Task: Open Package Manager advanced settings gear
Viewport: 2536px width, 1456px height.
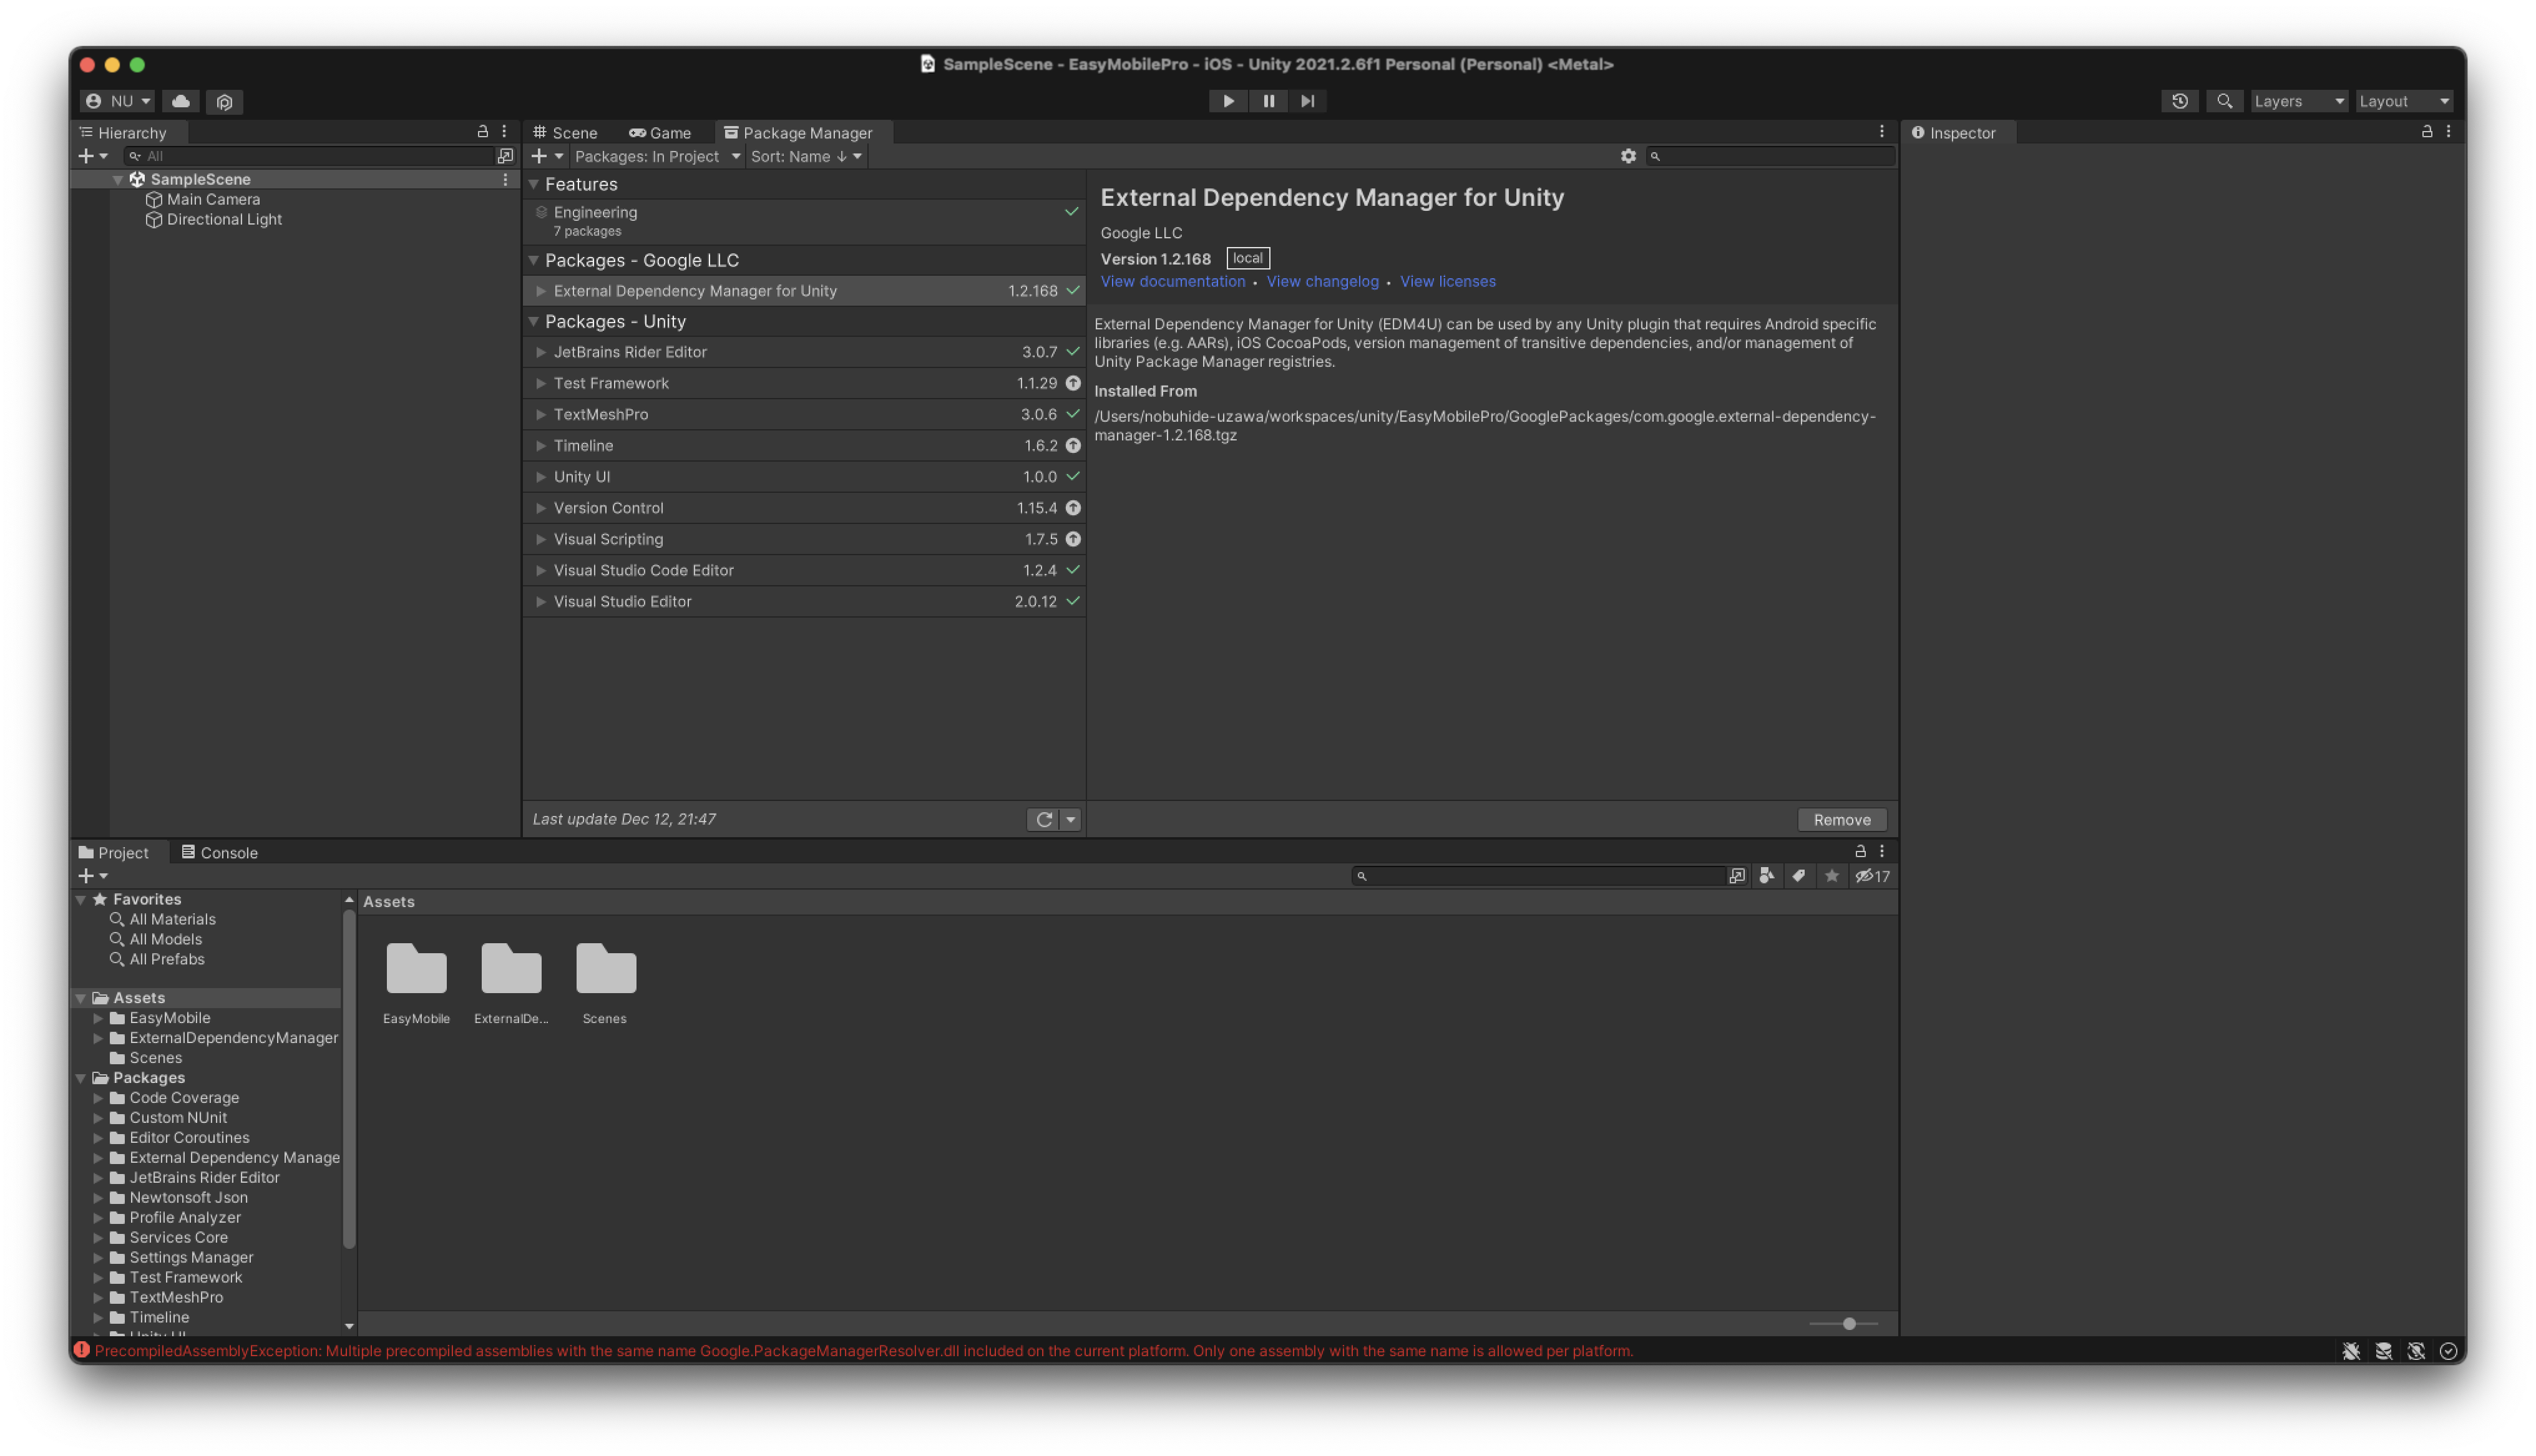Action: pyautogui.click(x=1629, y=156)
